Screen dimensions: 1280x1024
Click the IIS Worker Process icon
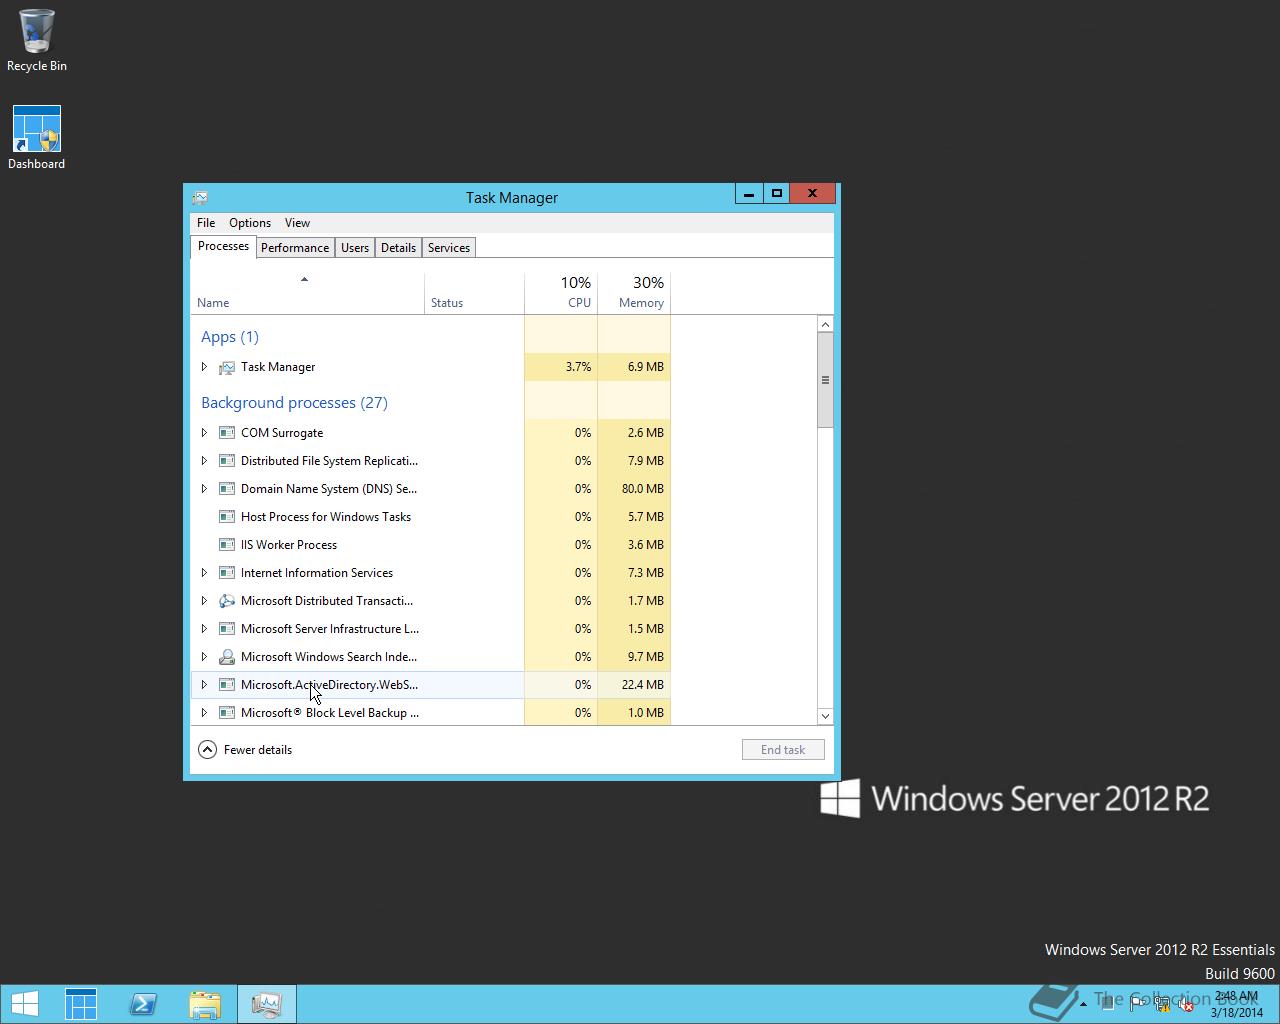tap(227, 545)
